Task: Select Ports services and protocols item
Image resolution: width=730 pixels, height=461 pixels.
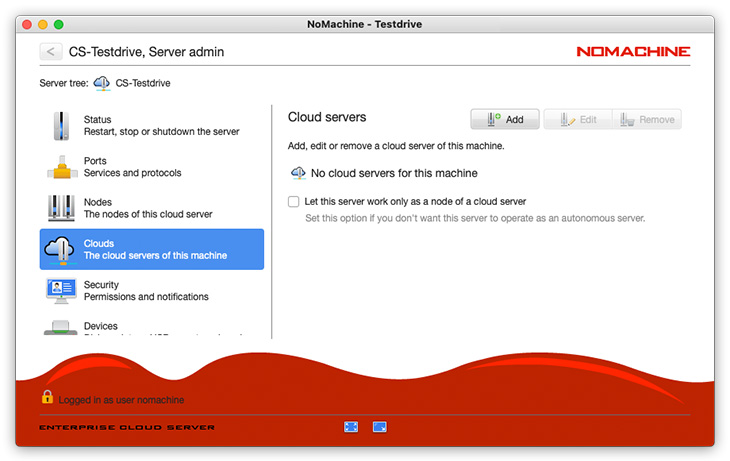Action: click(132, 167)
